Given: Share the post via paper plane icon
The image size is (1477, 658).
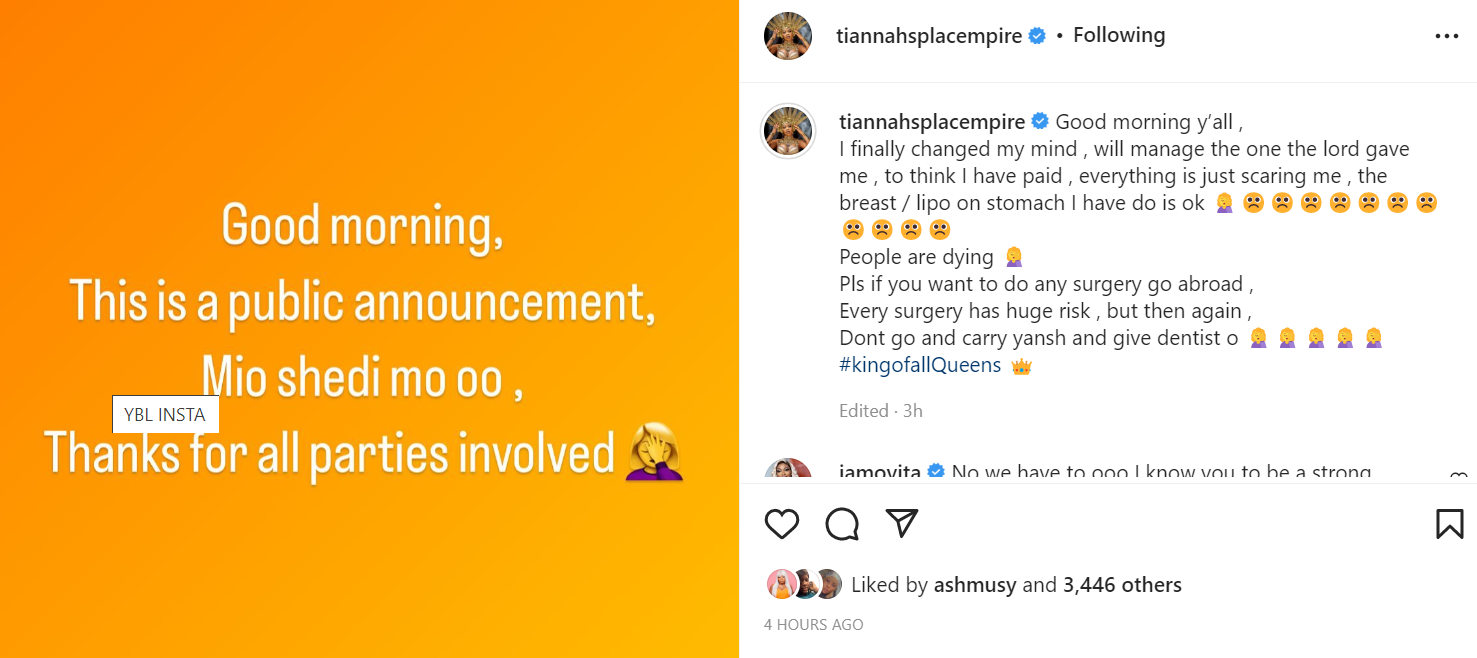Looking at the screenshot, I should point(902,523).
